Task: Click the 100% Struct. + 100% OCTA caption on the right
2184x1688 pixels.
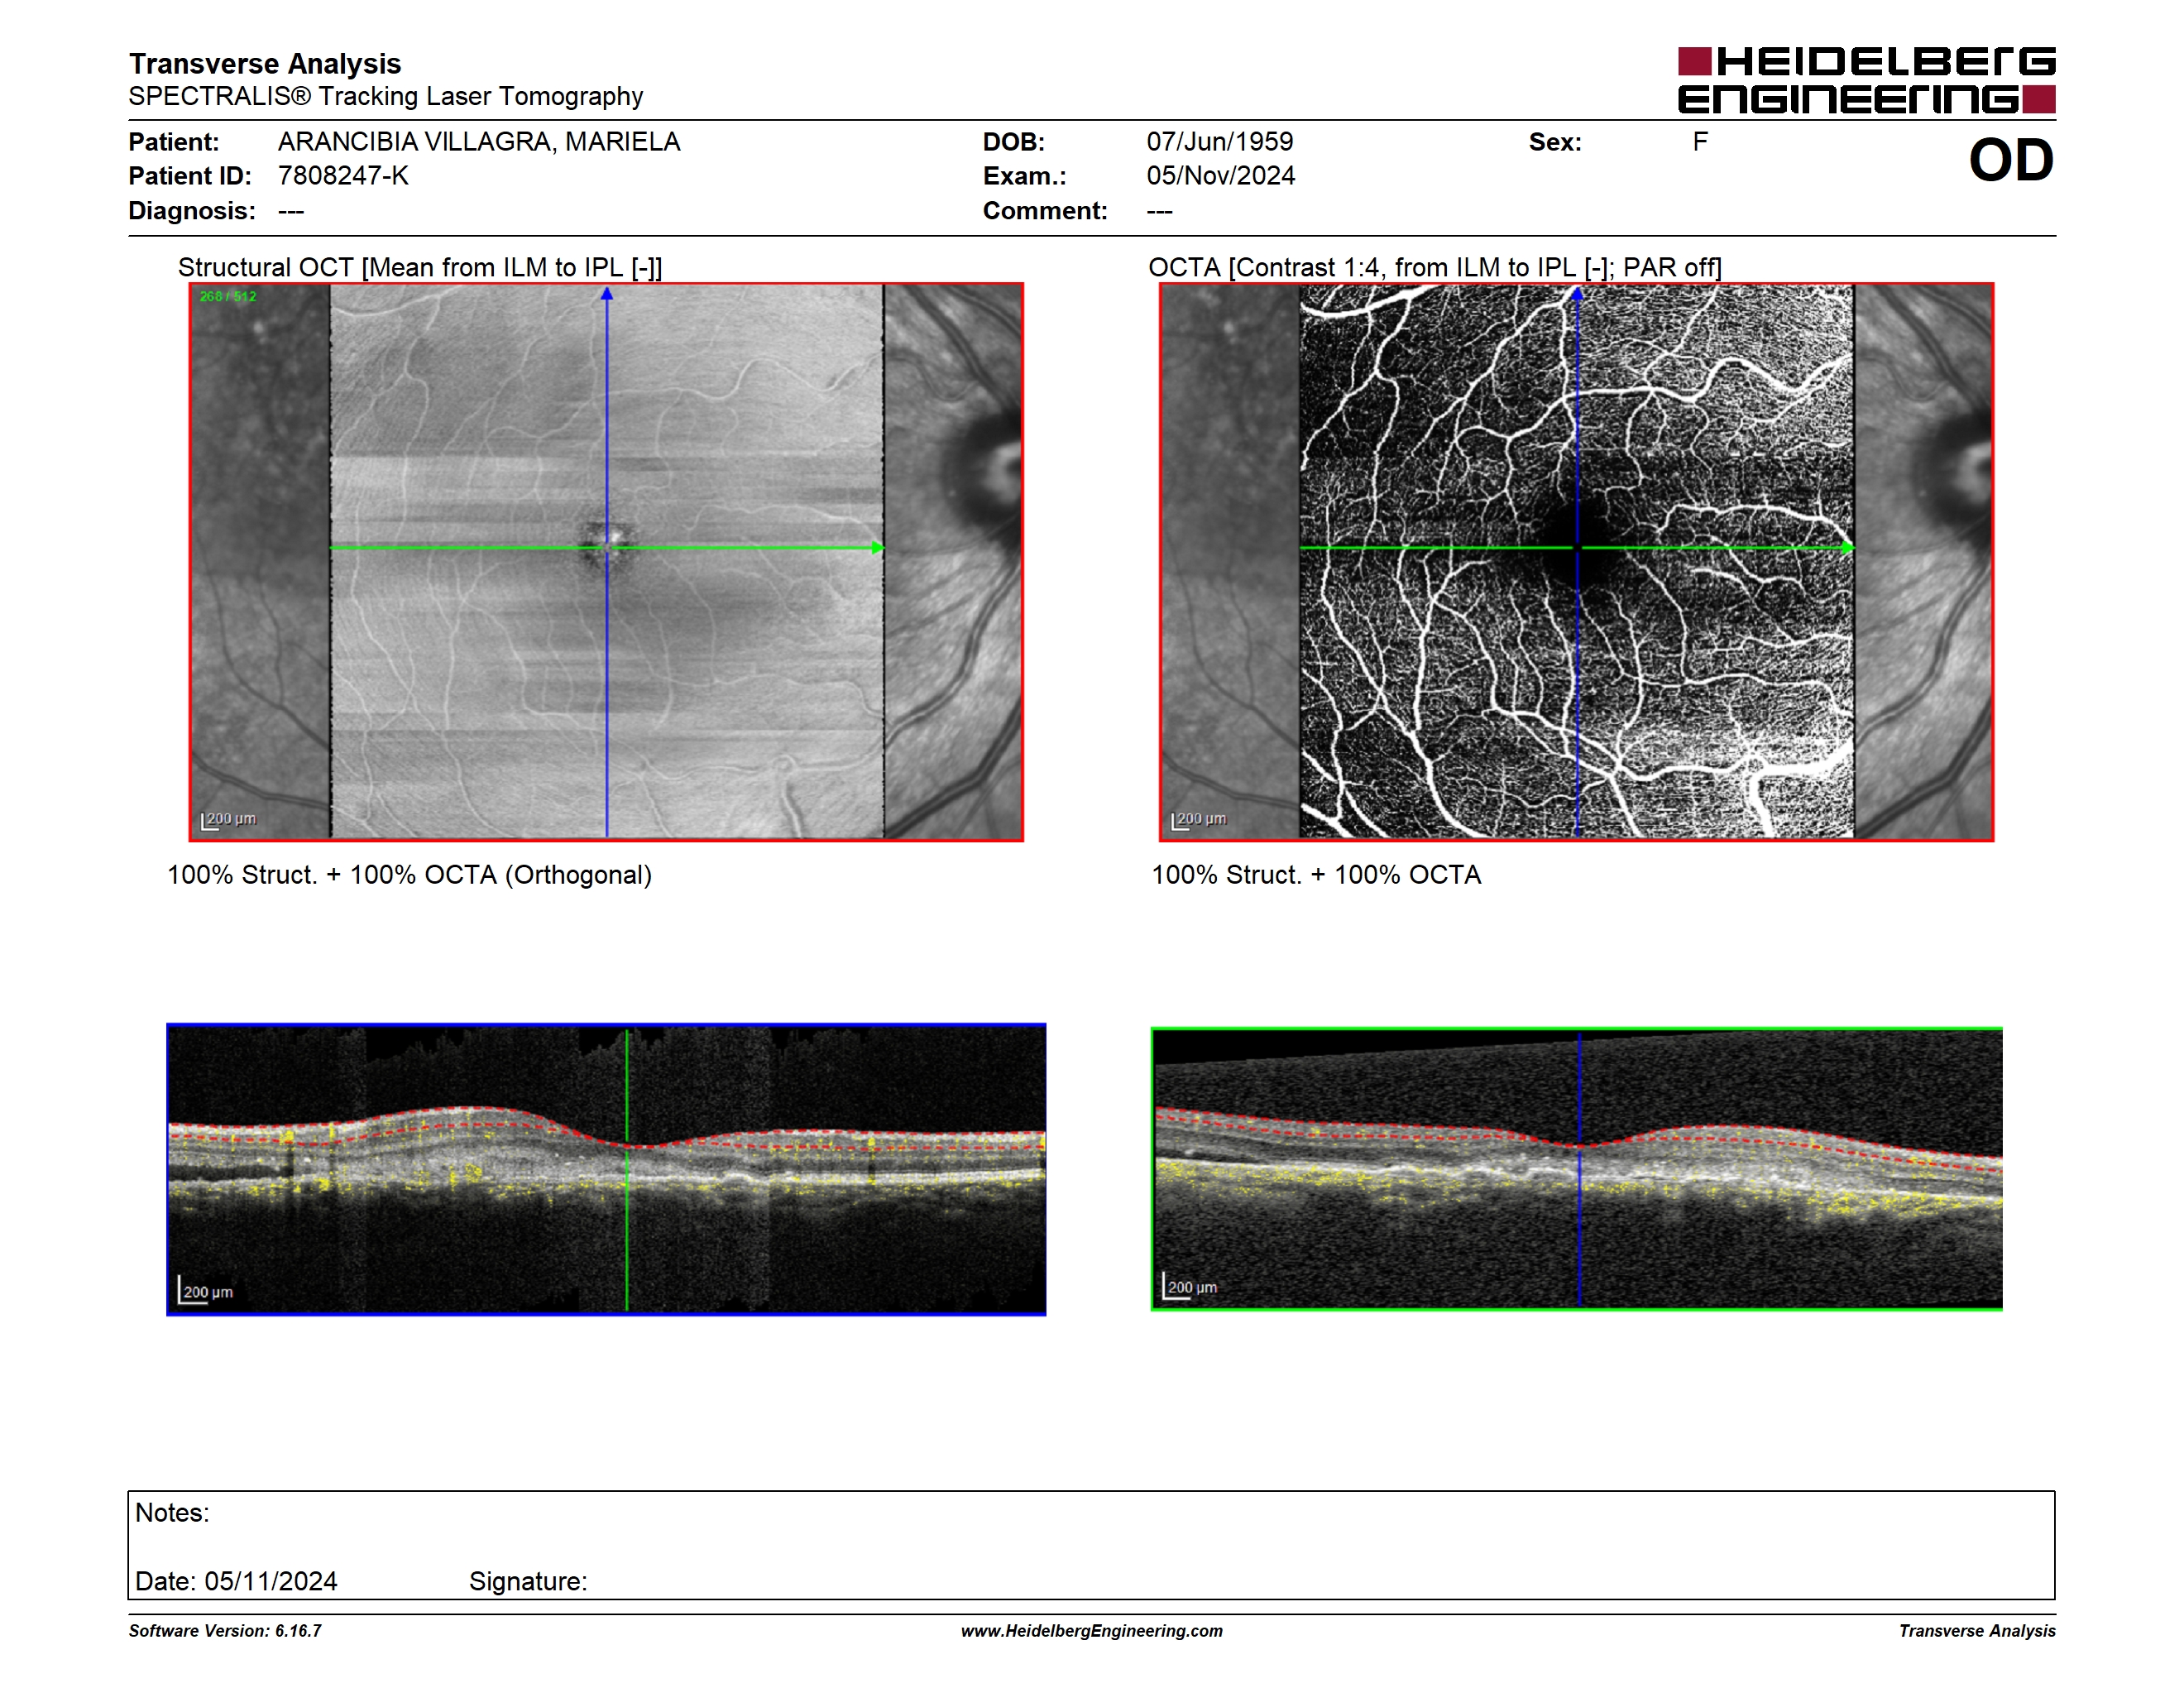Action: [x=1316, y=875]
